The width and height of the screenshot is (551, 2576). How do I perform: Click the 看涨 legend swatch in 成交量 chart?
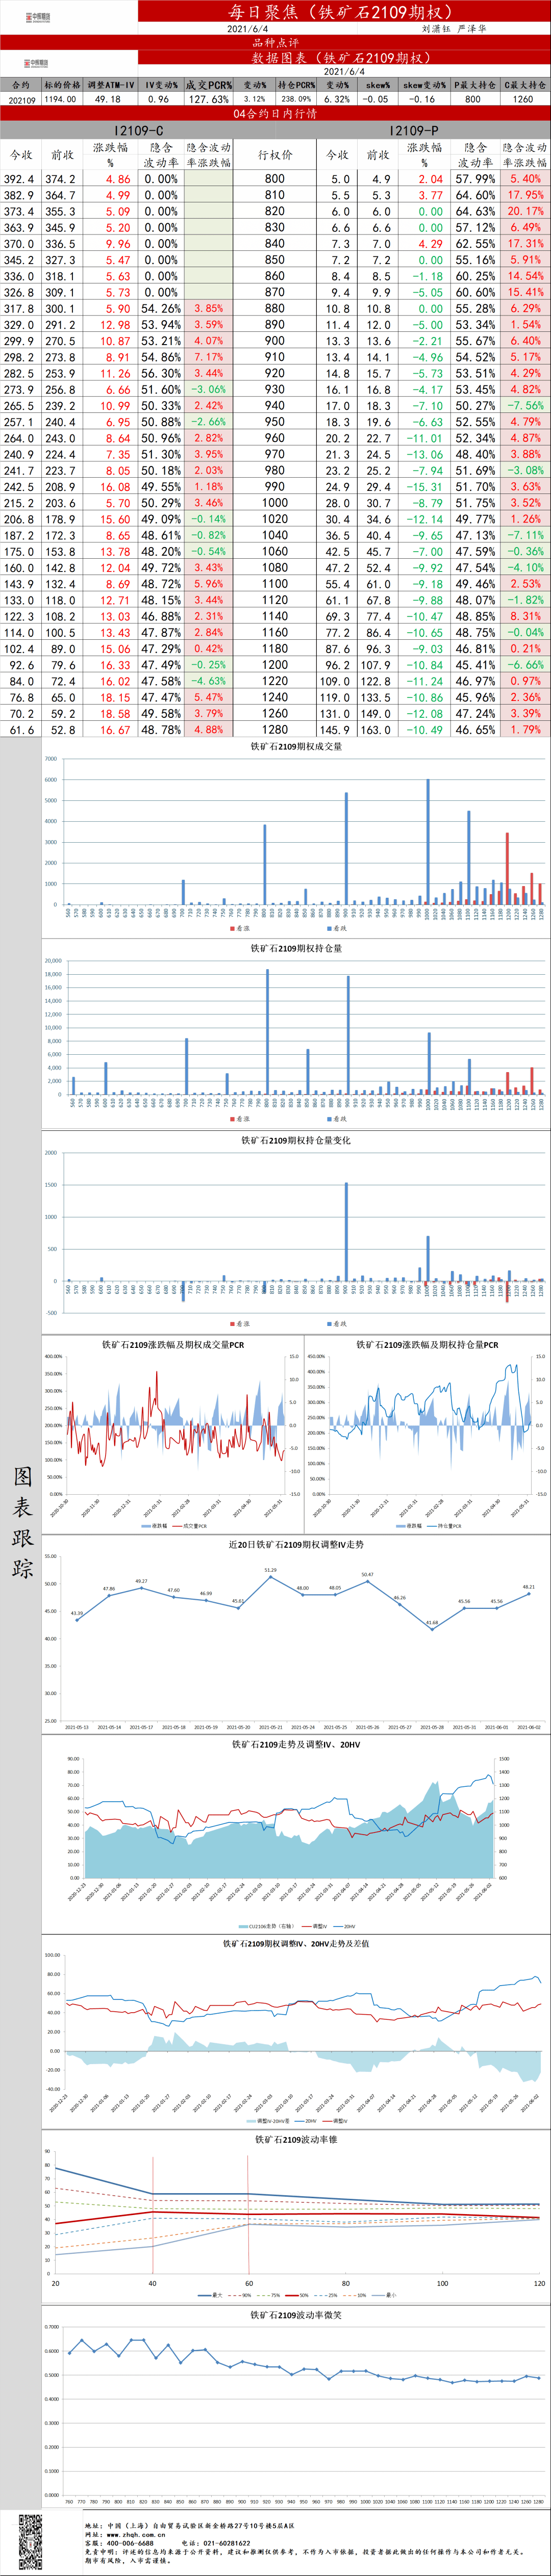coord(232,929)
